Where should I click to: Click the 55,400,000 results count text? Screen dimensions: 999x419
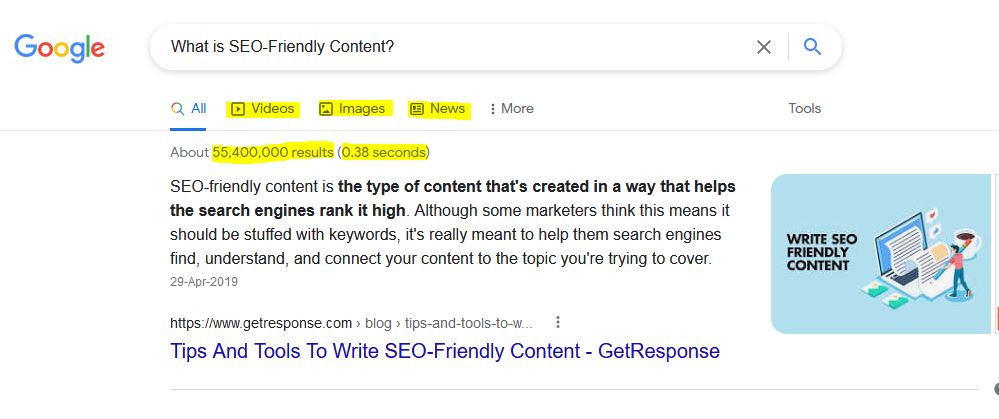pos(273,152)
